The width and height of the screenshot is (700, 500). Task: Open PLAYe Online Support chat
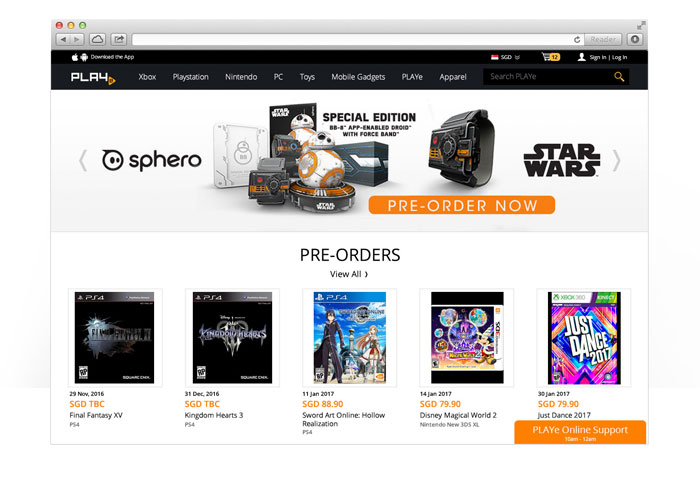pos(580,432)
